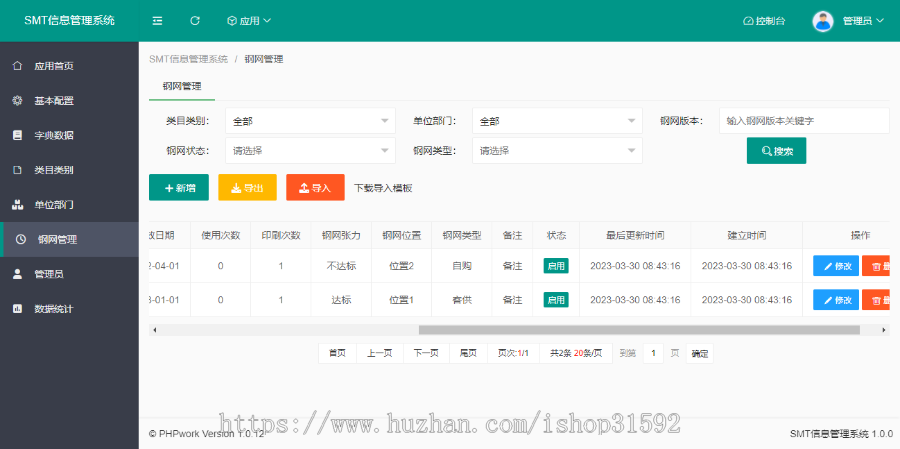Click SMT信息管理系统 breadcrumb link
The width and height of the screenshot is (900, 449).
coord(188,59)
